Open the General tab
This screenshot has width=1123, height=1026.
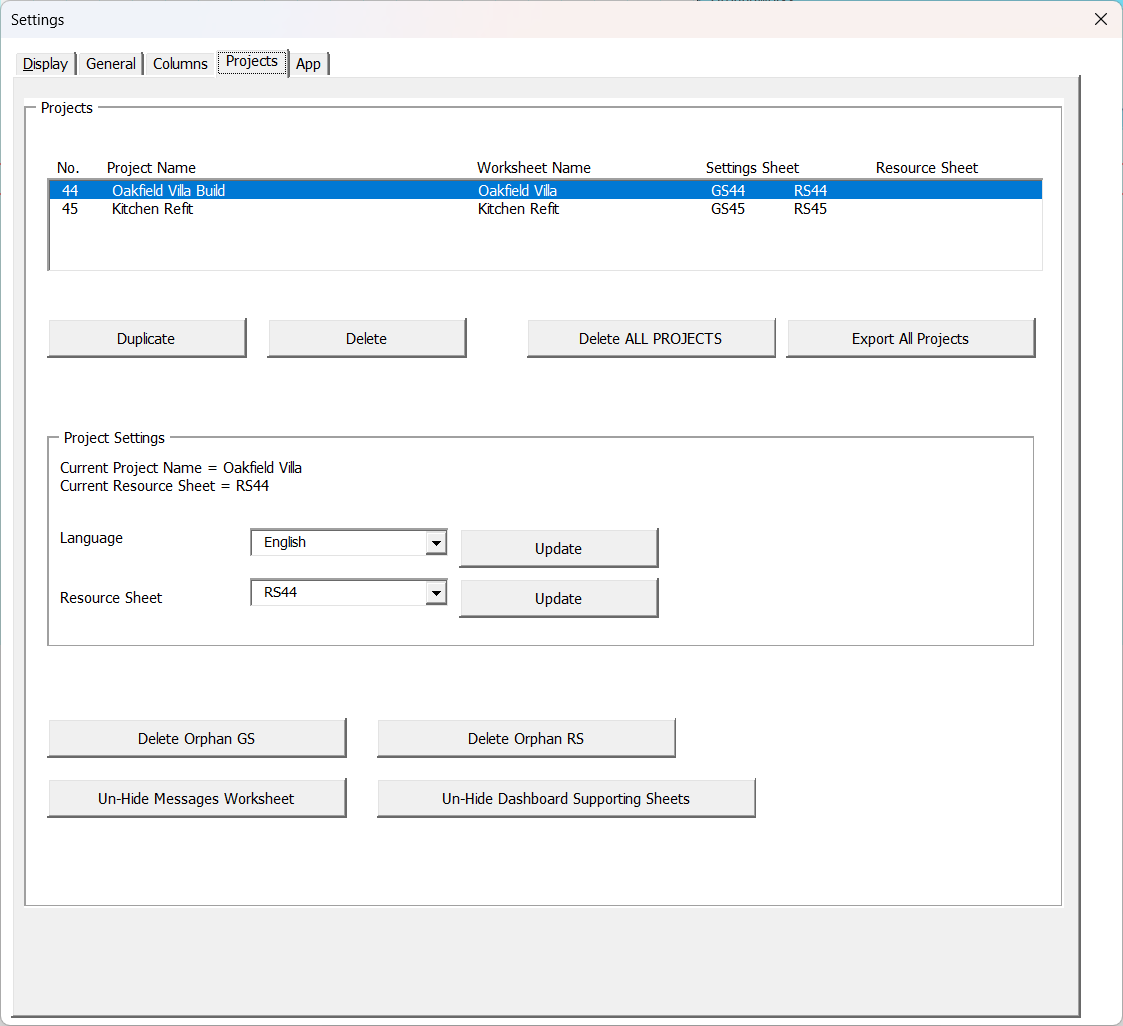click(x=110, y=64)
